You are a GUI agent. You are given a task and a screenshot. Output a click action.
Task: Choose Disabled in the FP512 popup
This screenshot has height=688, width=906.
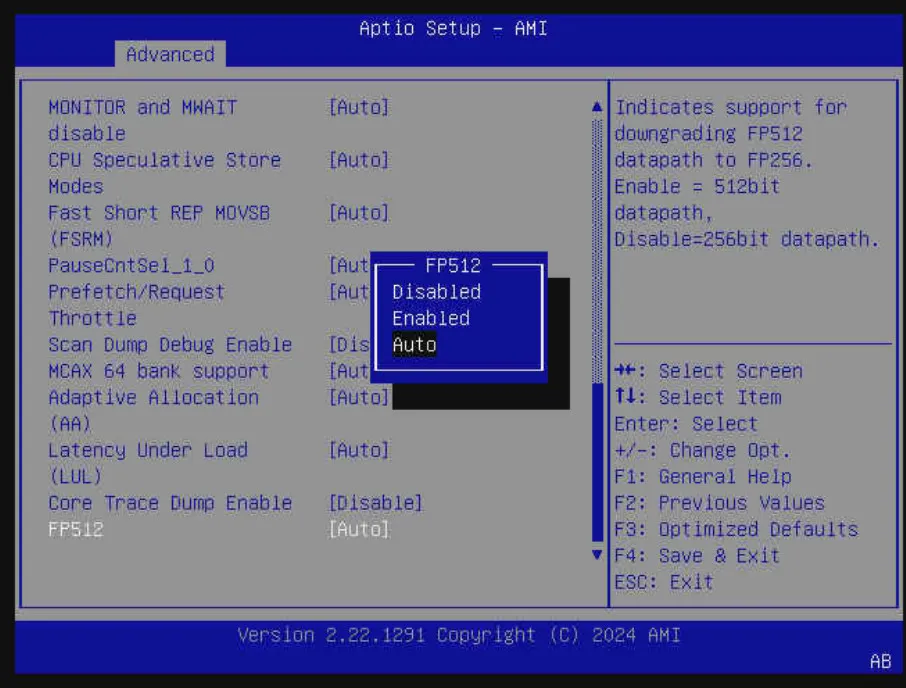pyautogui.click(x=436, y=292)
